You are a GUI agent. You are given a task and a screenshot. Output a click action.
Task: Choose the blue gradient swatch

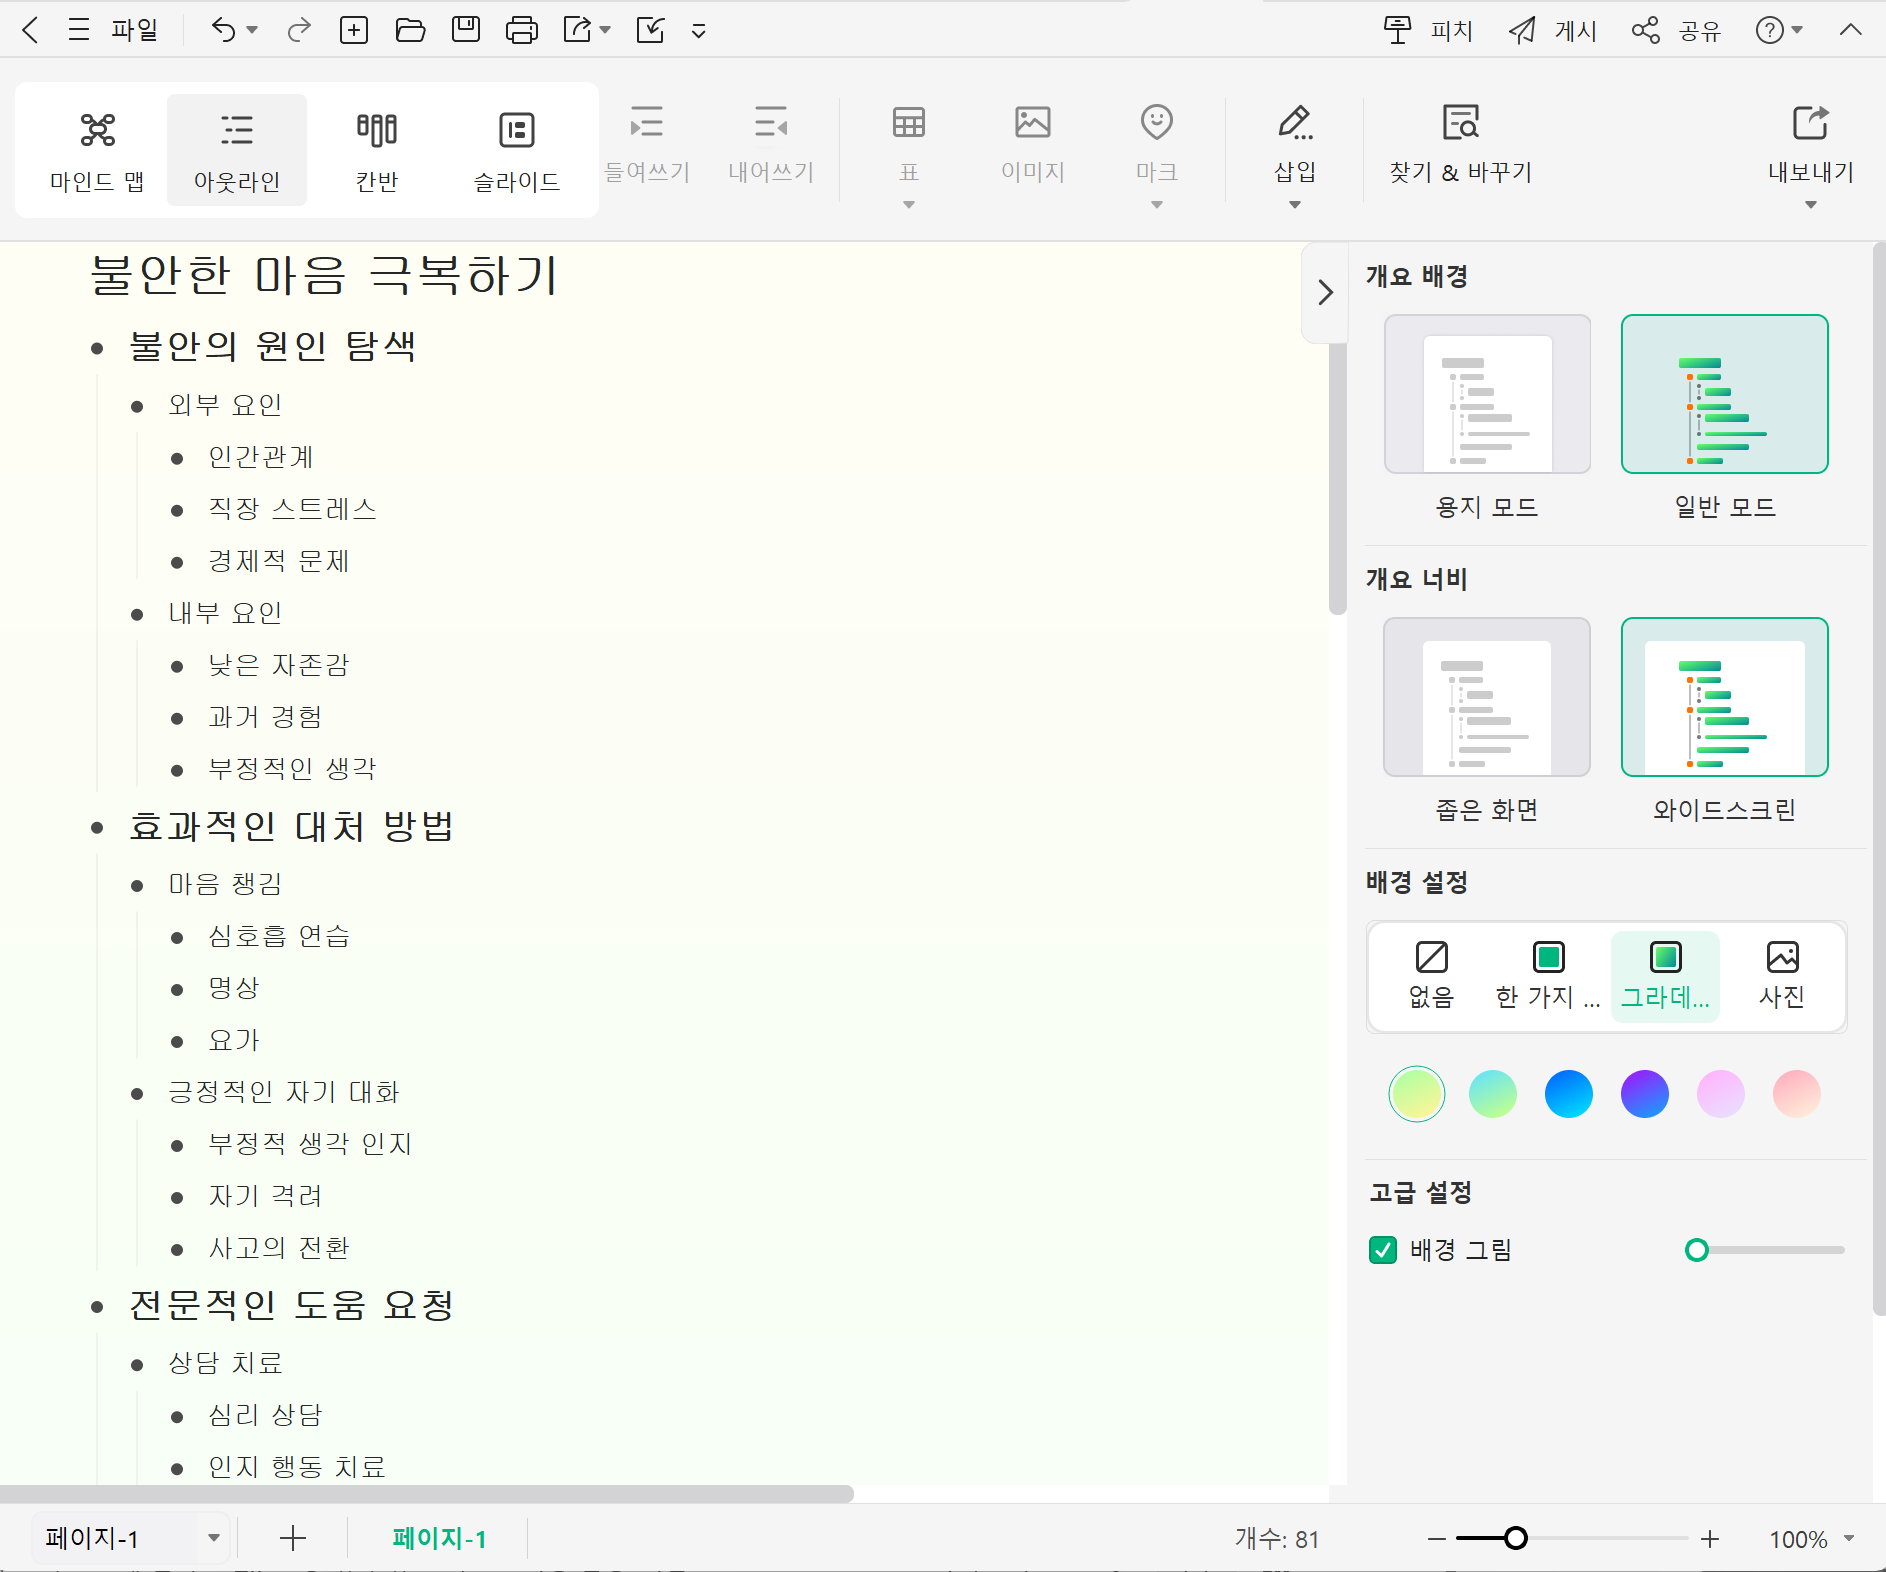pyautogui.click(x=1569, y=1094)
